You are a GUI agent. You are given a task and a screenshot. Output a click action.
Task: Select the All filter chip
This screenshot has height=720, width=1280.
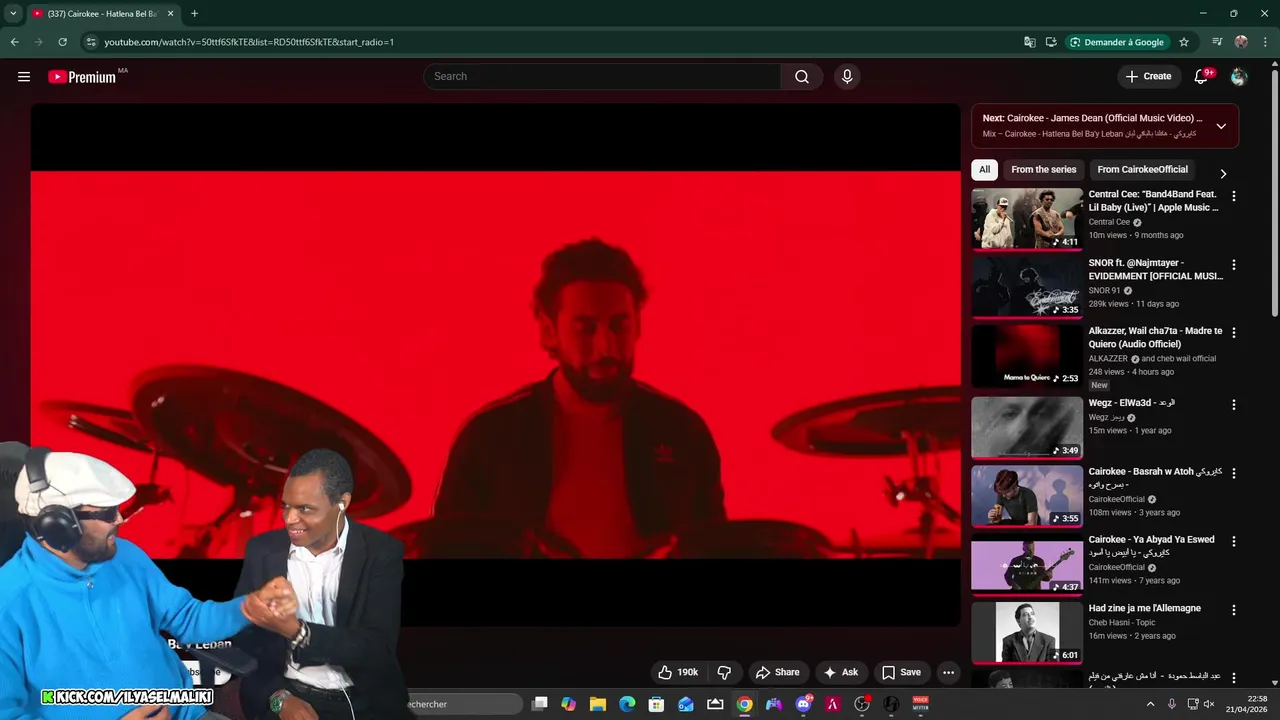tap(985, 169)
